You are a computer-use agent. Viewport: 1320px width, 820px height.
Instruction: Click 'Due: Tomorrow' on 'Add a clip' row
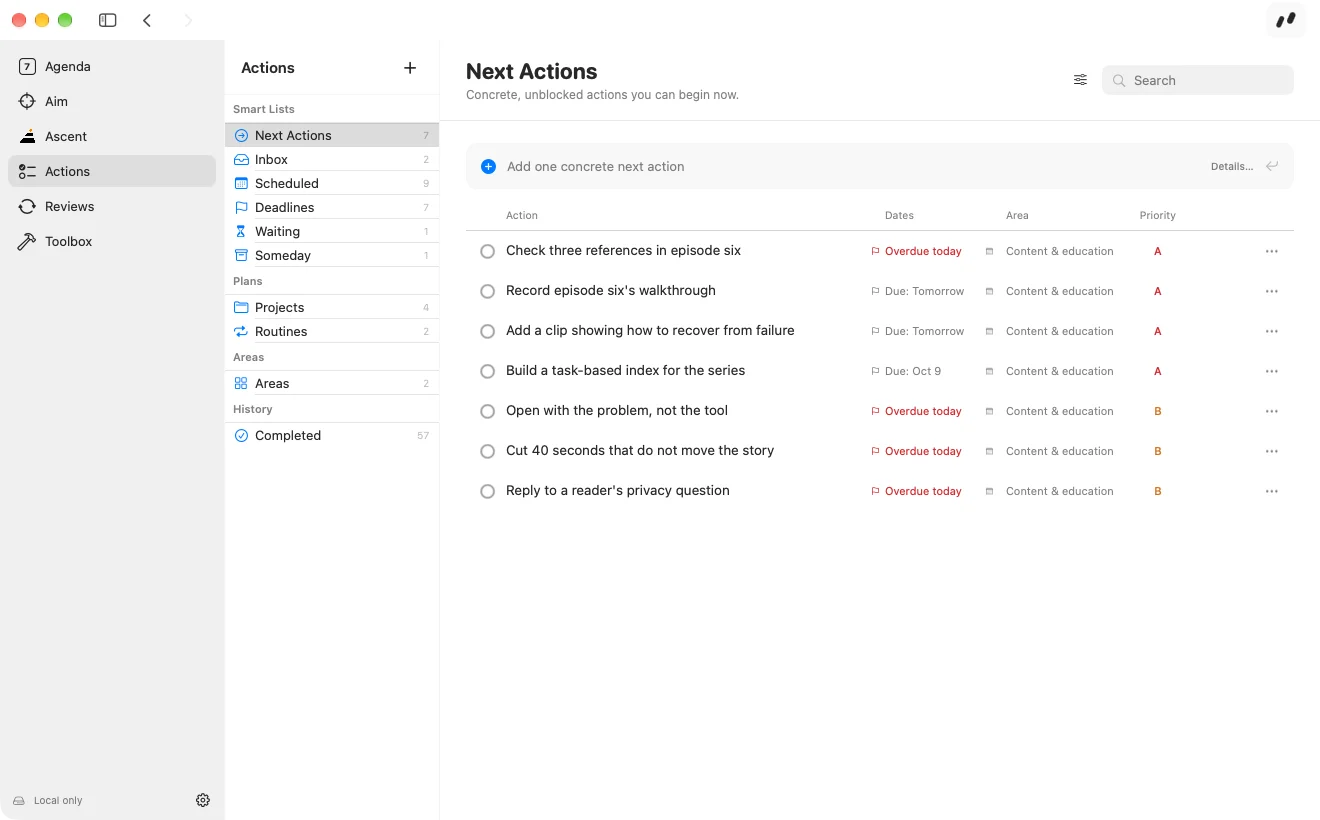pos(917,331)
